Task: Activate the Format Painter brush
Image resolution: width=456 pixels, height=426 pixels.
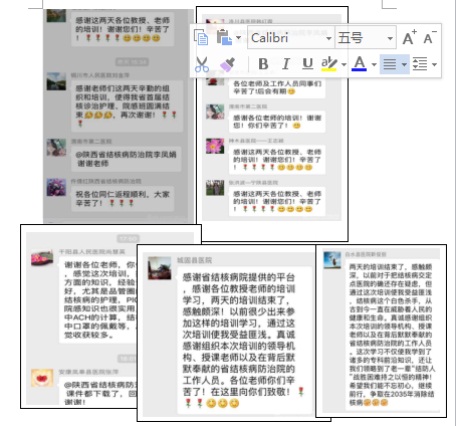Action: point(227,64)
